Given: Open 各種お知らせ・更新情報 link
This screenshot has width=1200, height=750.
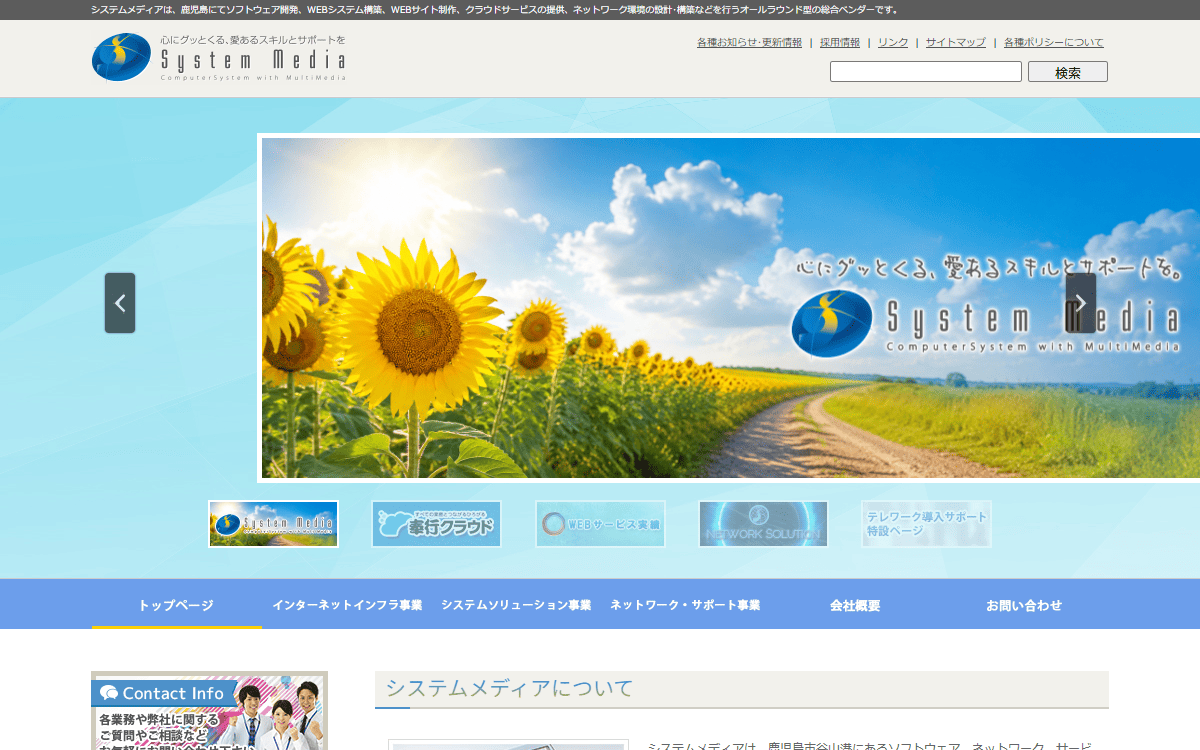Looking at the screenshot, I should click(x=749, y=42).
